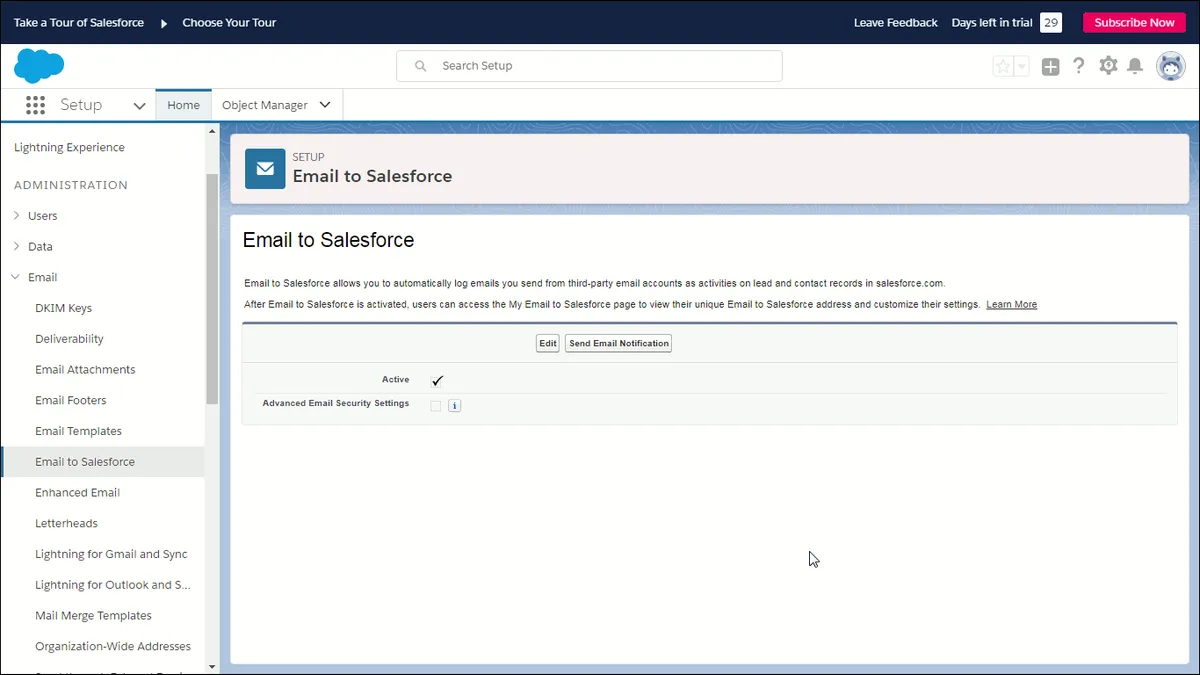Click the sidebar scroll up arrow
This screenshot has width=1200, height=675.
coord(211,131)
